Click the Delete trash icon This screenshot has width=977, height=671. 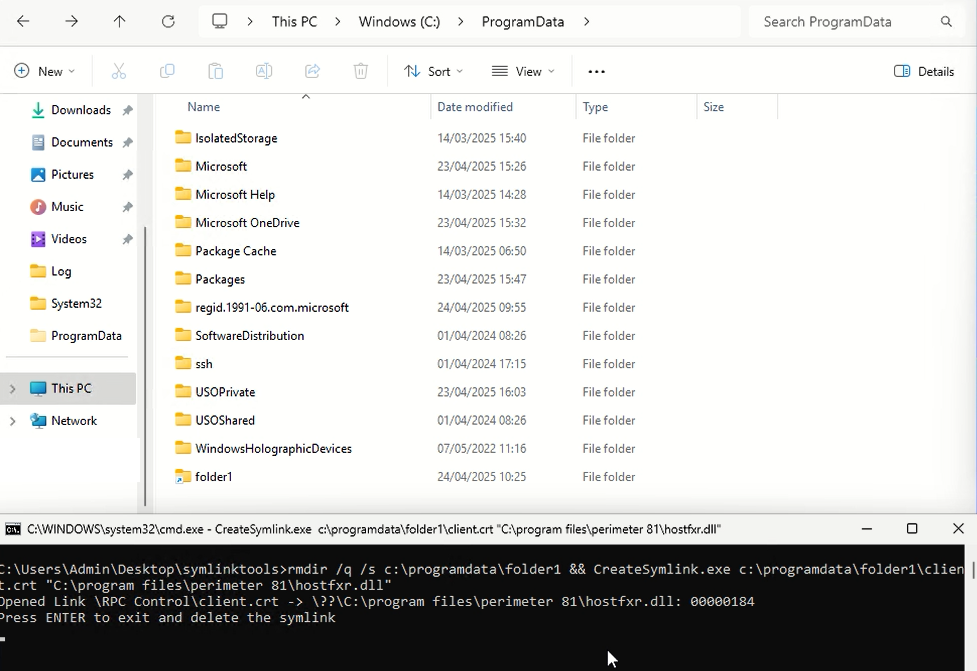pyautogui.click(x=361, y=71)
